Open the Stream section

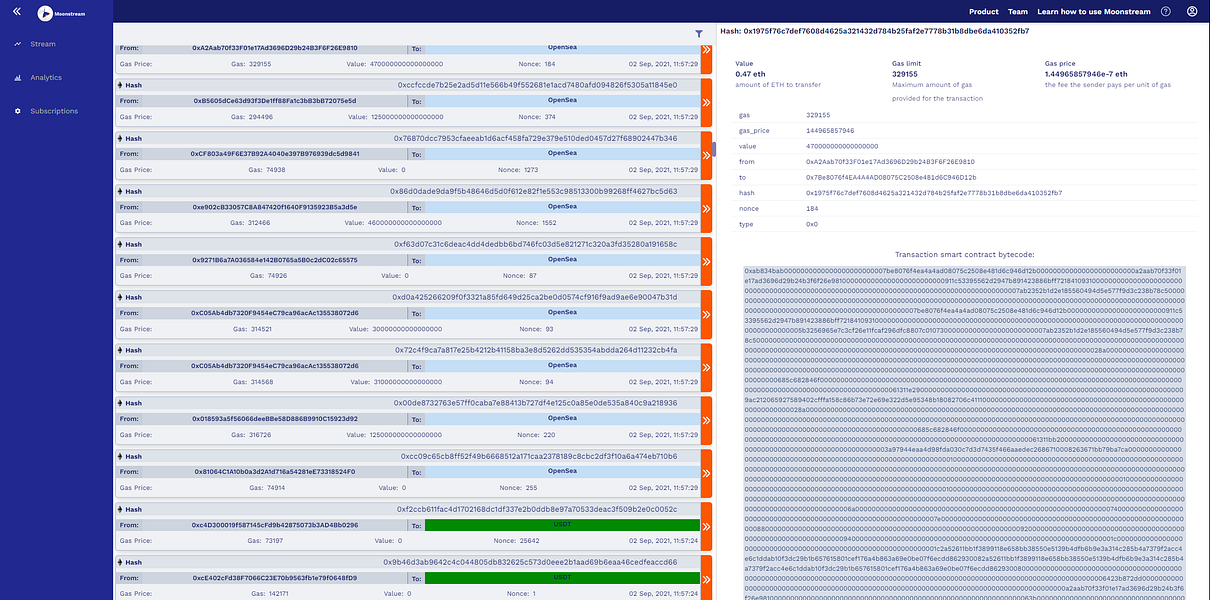pos(43,44)
